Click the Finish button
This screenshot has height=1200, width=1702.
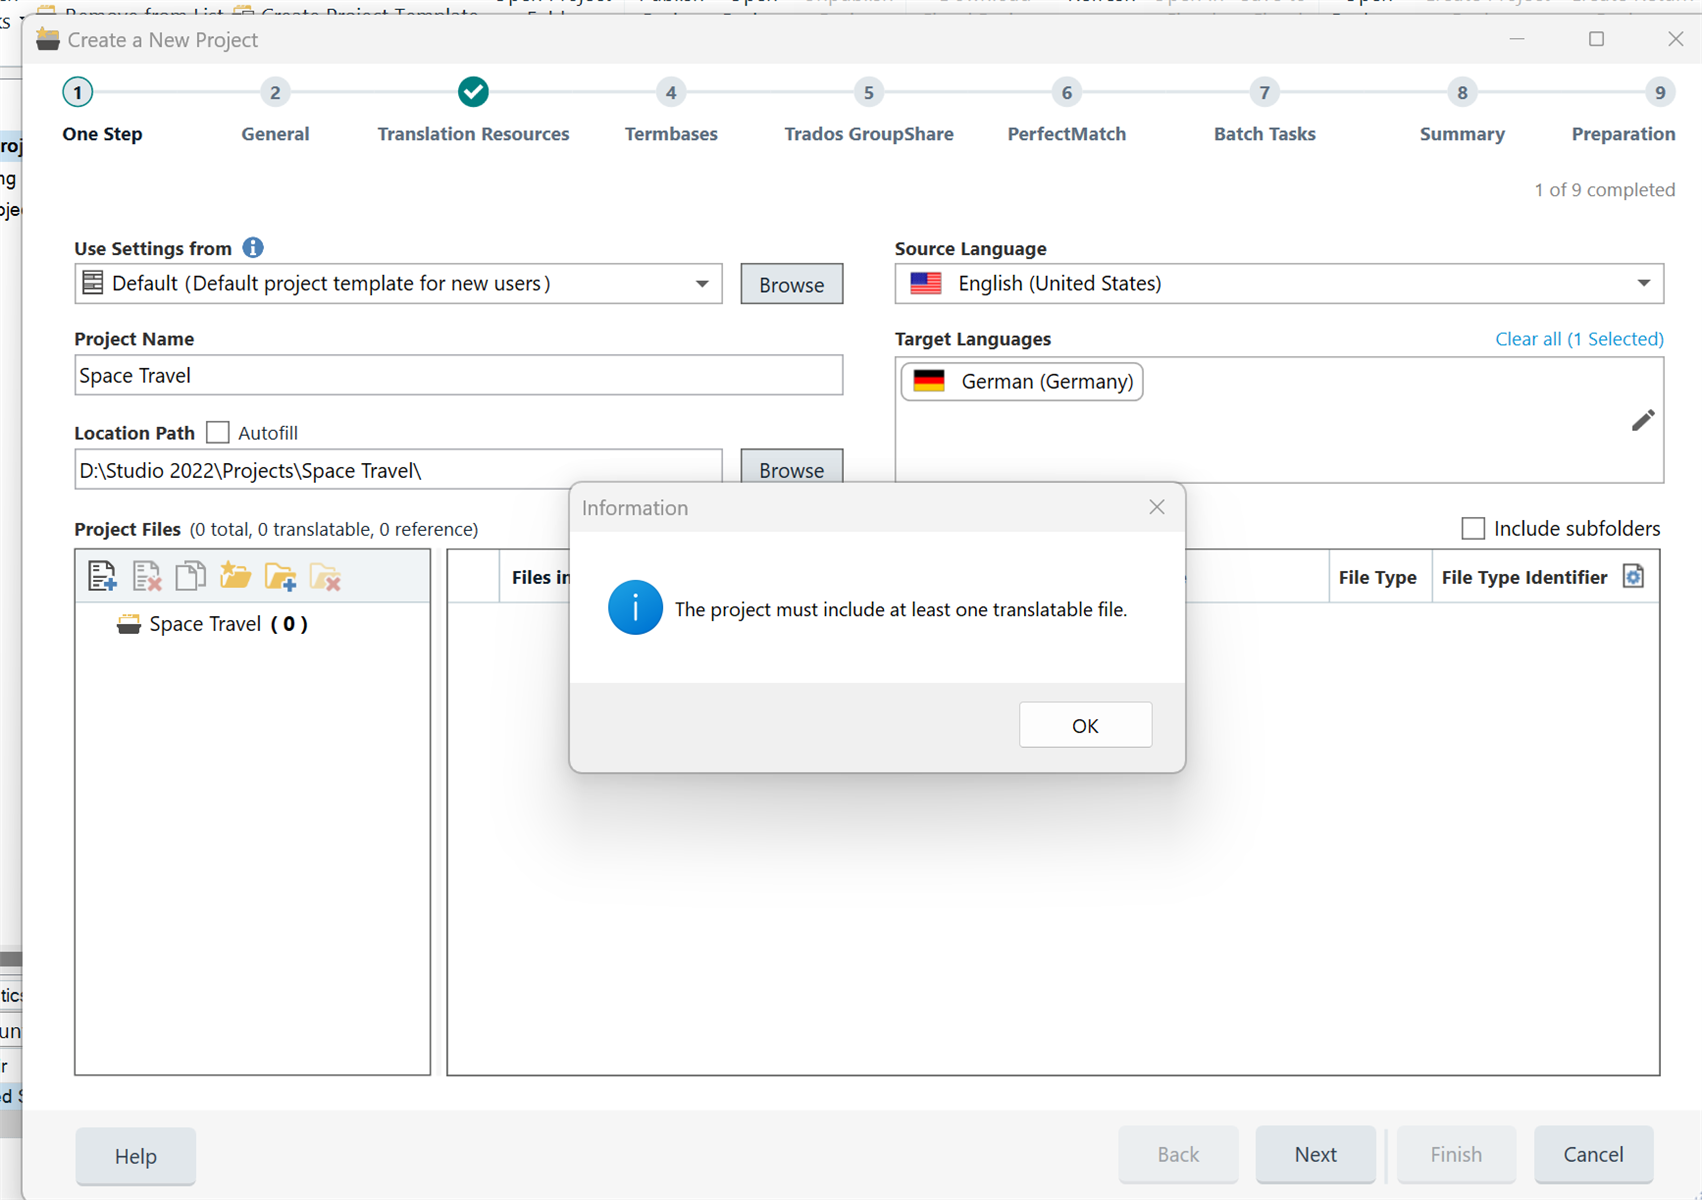[1456, 1154]
